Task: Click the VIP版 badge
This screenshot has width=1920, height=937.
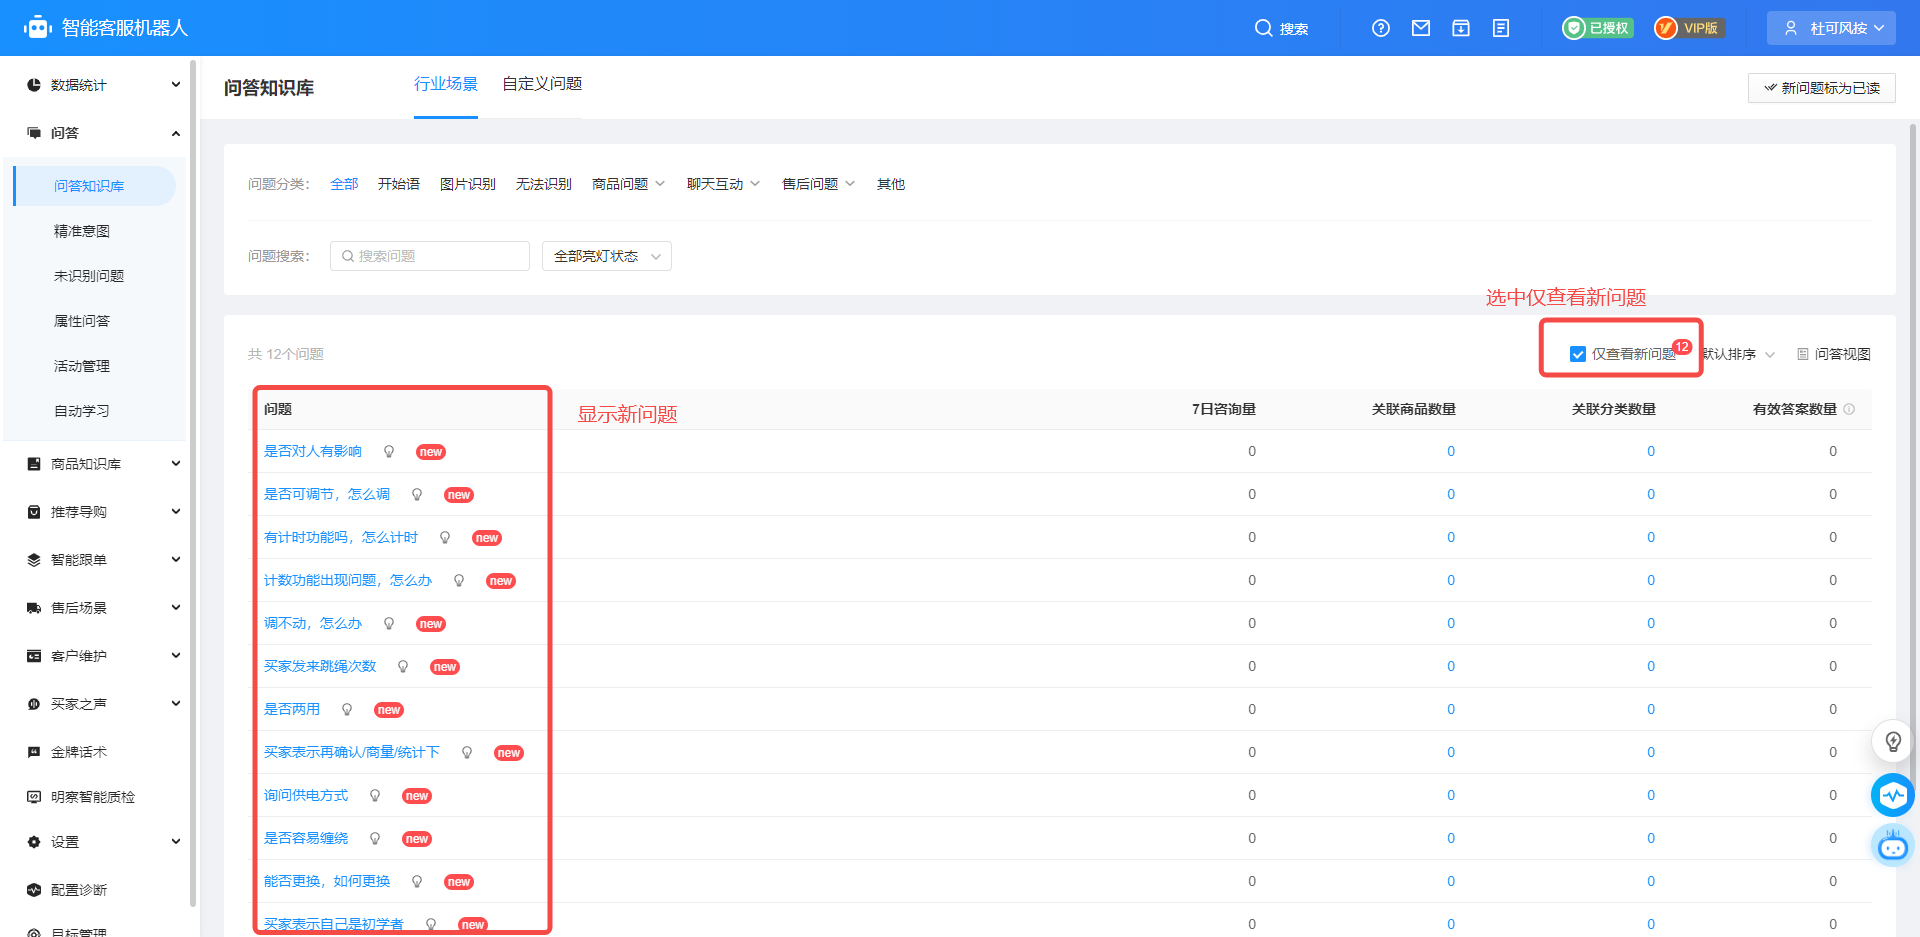Action: tap(1689, 28)
